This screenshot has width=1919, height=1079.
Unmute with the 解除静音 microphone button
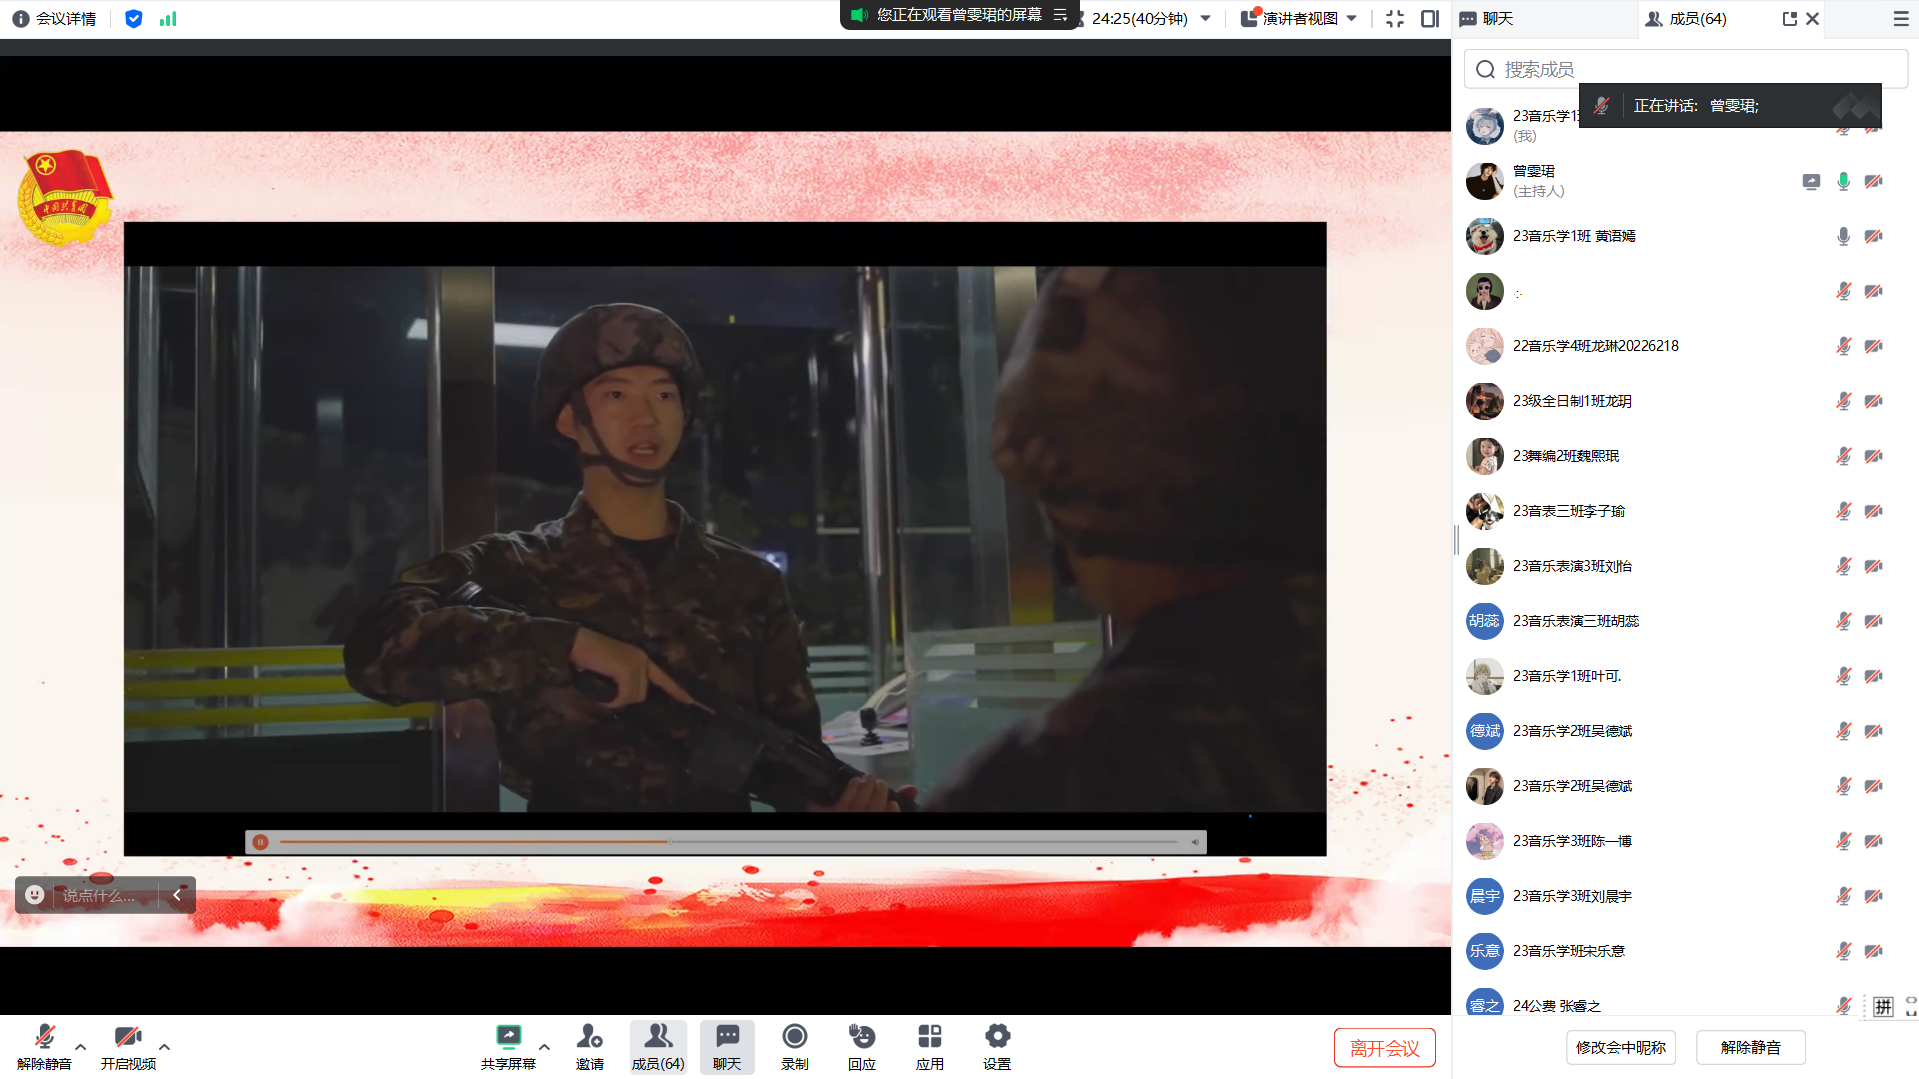(44, 1047)
